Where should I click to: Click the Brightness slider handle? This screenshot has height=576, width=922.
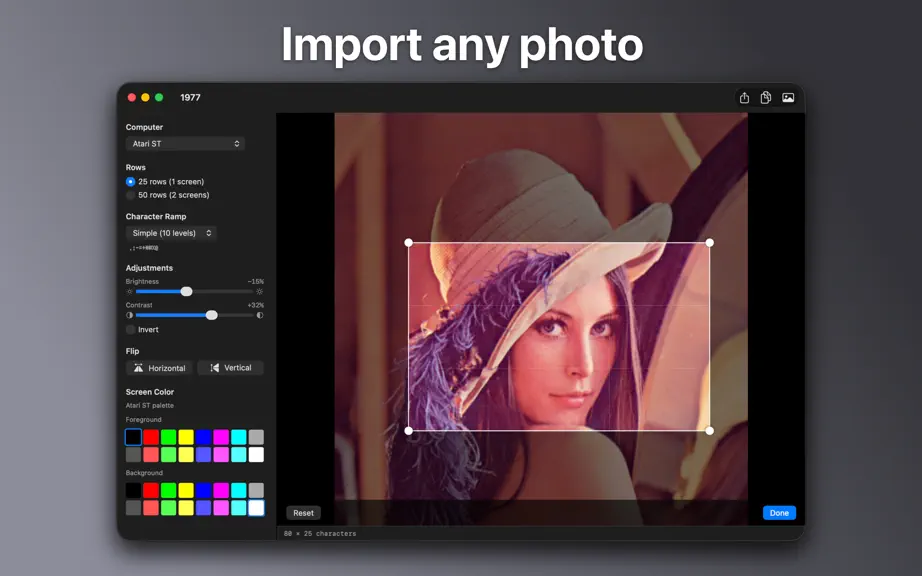186,292
